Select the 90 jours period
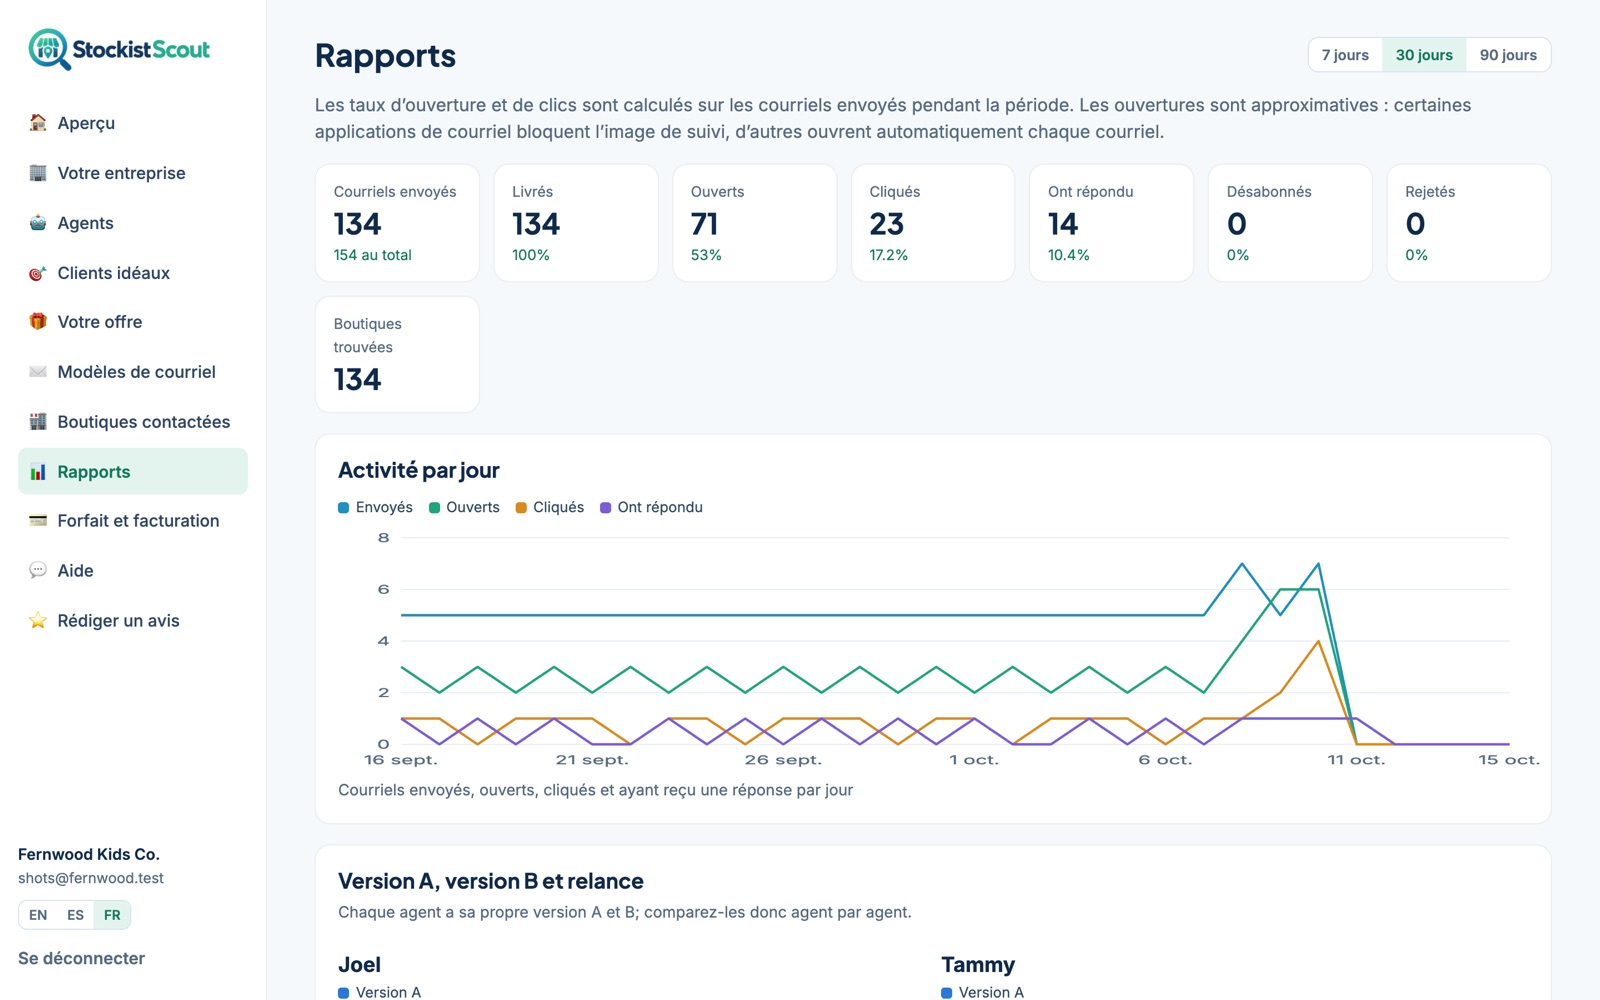This screenshot has height=1000, width=1600. 1508,55
